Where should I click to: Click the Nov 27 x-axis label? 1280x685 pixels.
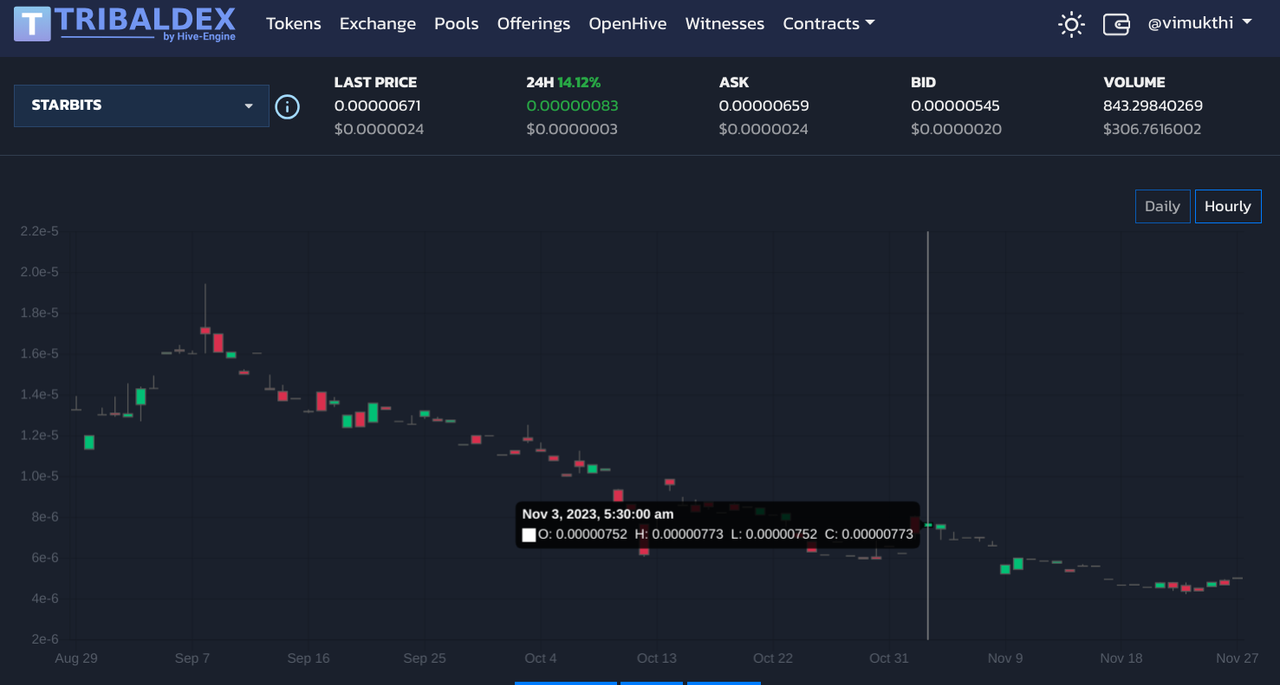(1237, 658)
